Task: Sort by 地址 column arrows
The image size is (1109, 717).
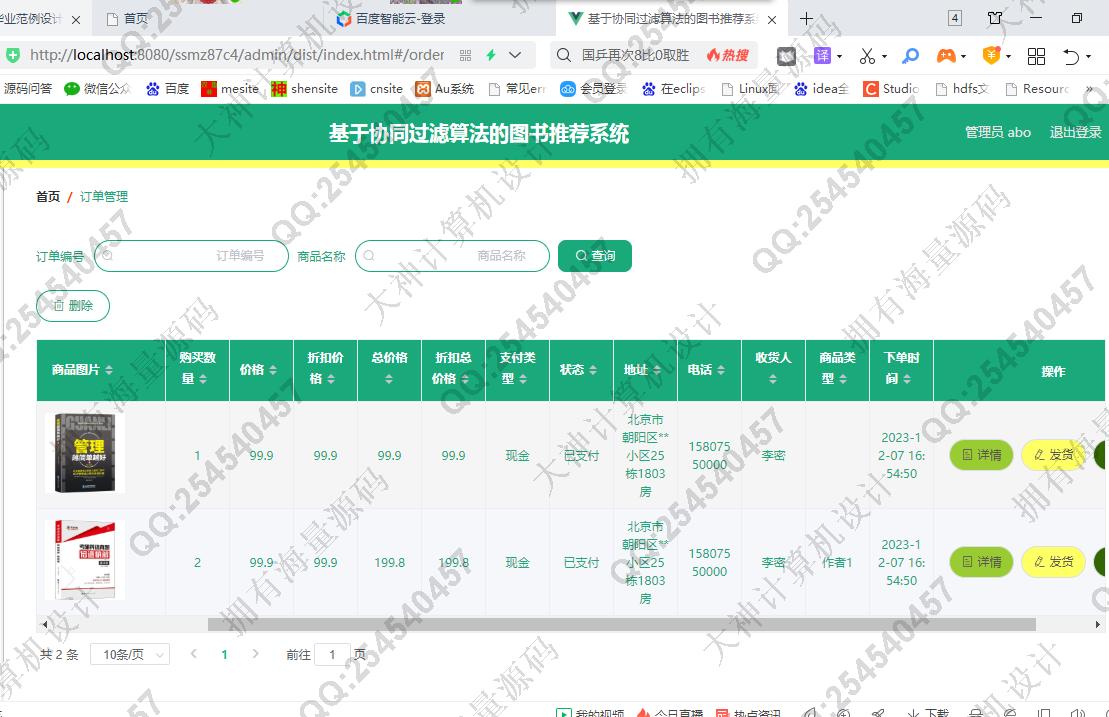Action: point(657,370)
